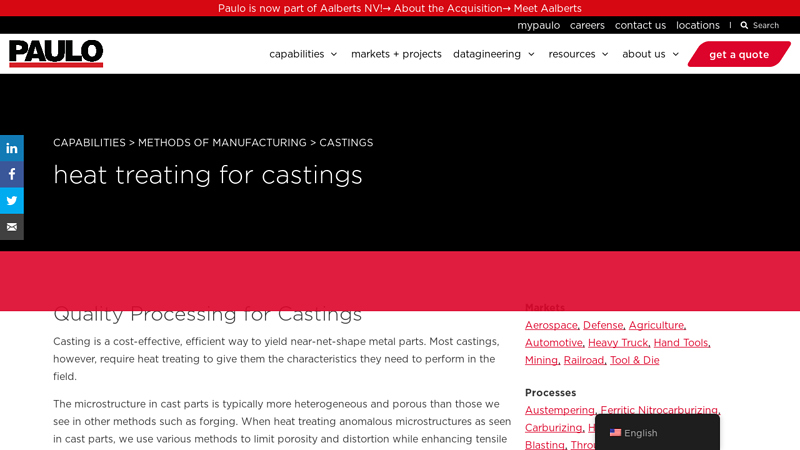Open the Paulo logo home link
Viewport: 800px width, 450px height.
pyautogui.click(x=56, y=54)
